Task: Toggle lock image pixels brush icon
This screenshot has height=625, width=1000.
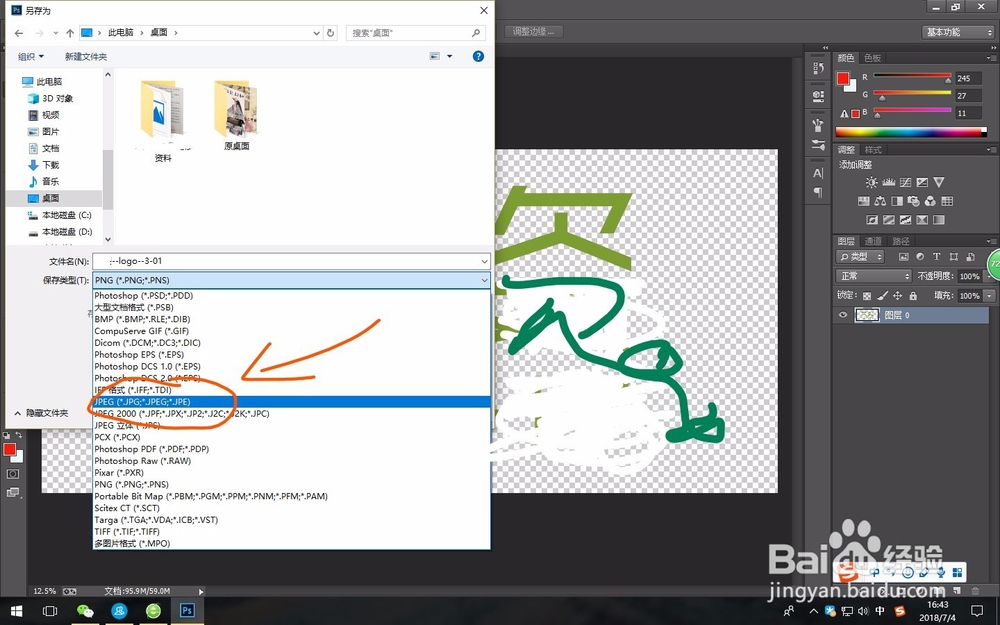Action: [x=882, y=296]
